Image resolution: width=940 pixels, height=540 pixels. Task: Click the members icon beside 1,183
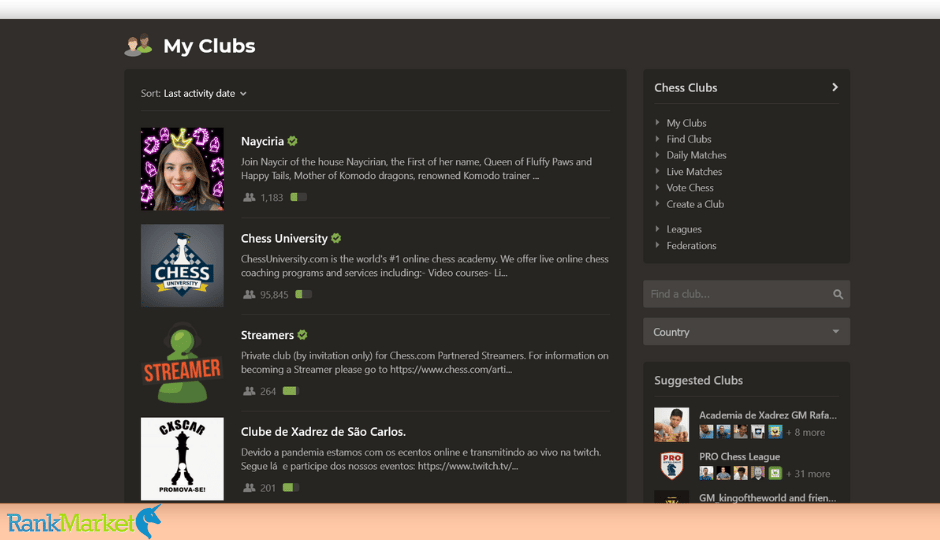tap(249, 197)
